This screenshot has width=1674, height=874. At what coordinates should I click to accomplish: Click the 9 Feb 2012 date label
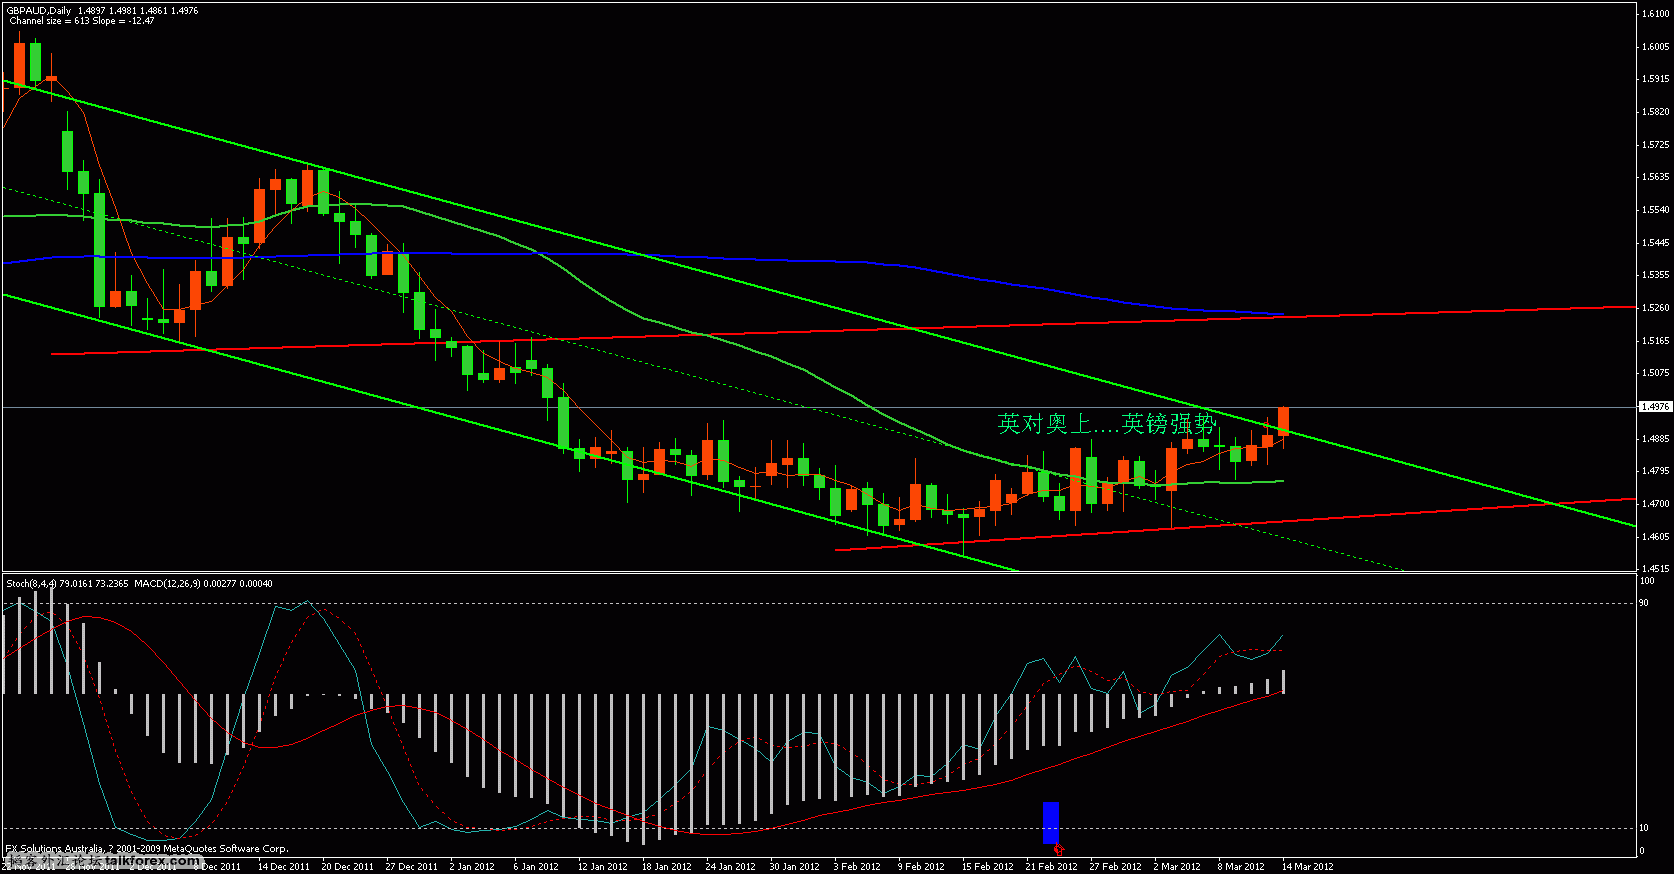921,866
